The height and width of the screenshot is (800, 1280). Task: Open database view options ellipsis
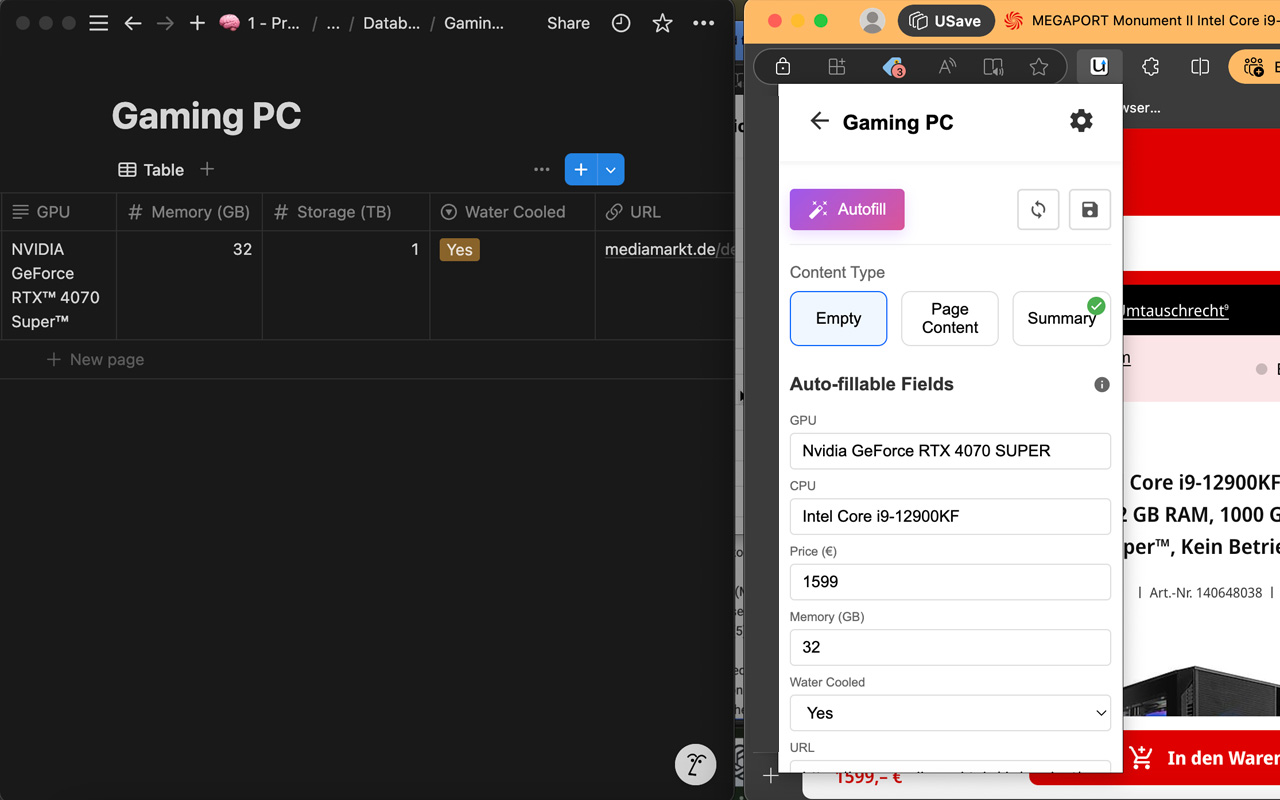(542, 170)
